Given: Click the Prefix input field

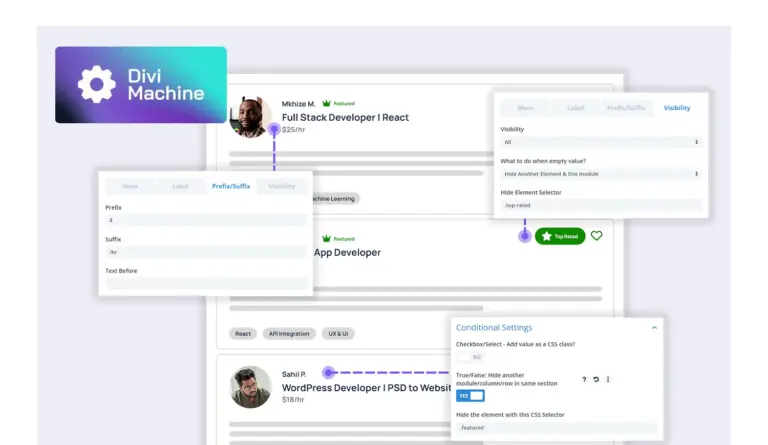Looking at the screenshot, I should click(x=206, y=220).
